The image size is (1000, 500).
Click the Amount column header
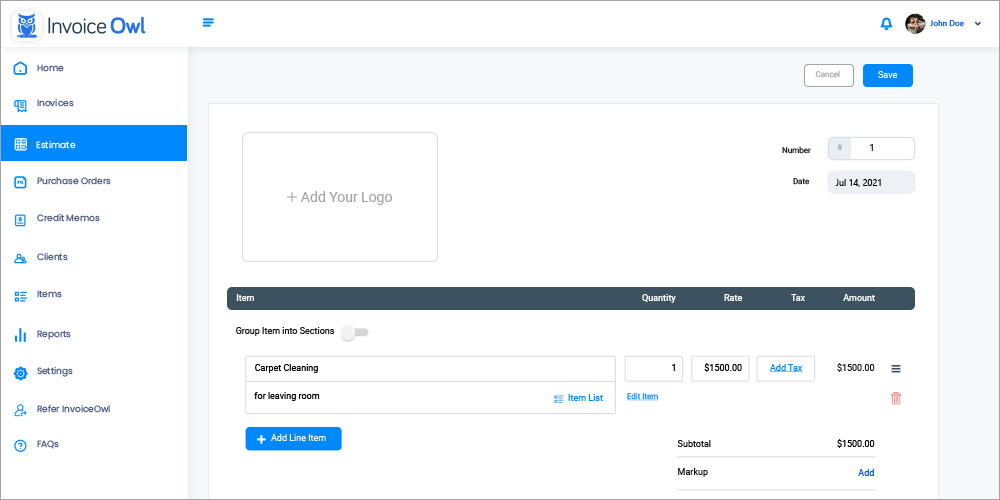tap(858, 298)
